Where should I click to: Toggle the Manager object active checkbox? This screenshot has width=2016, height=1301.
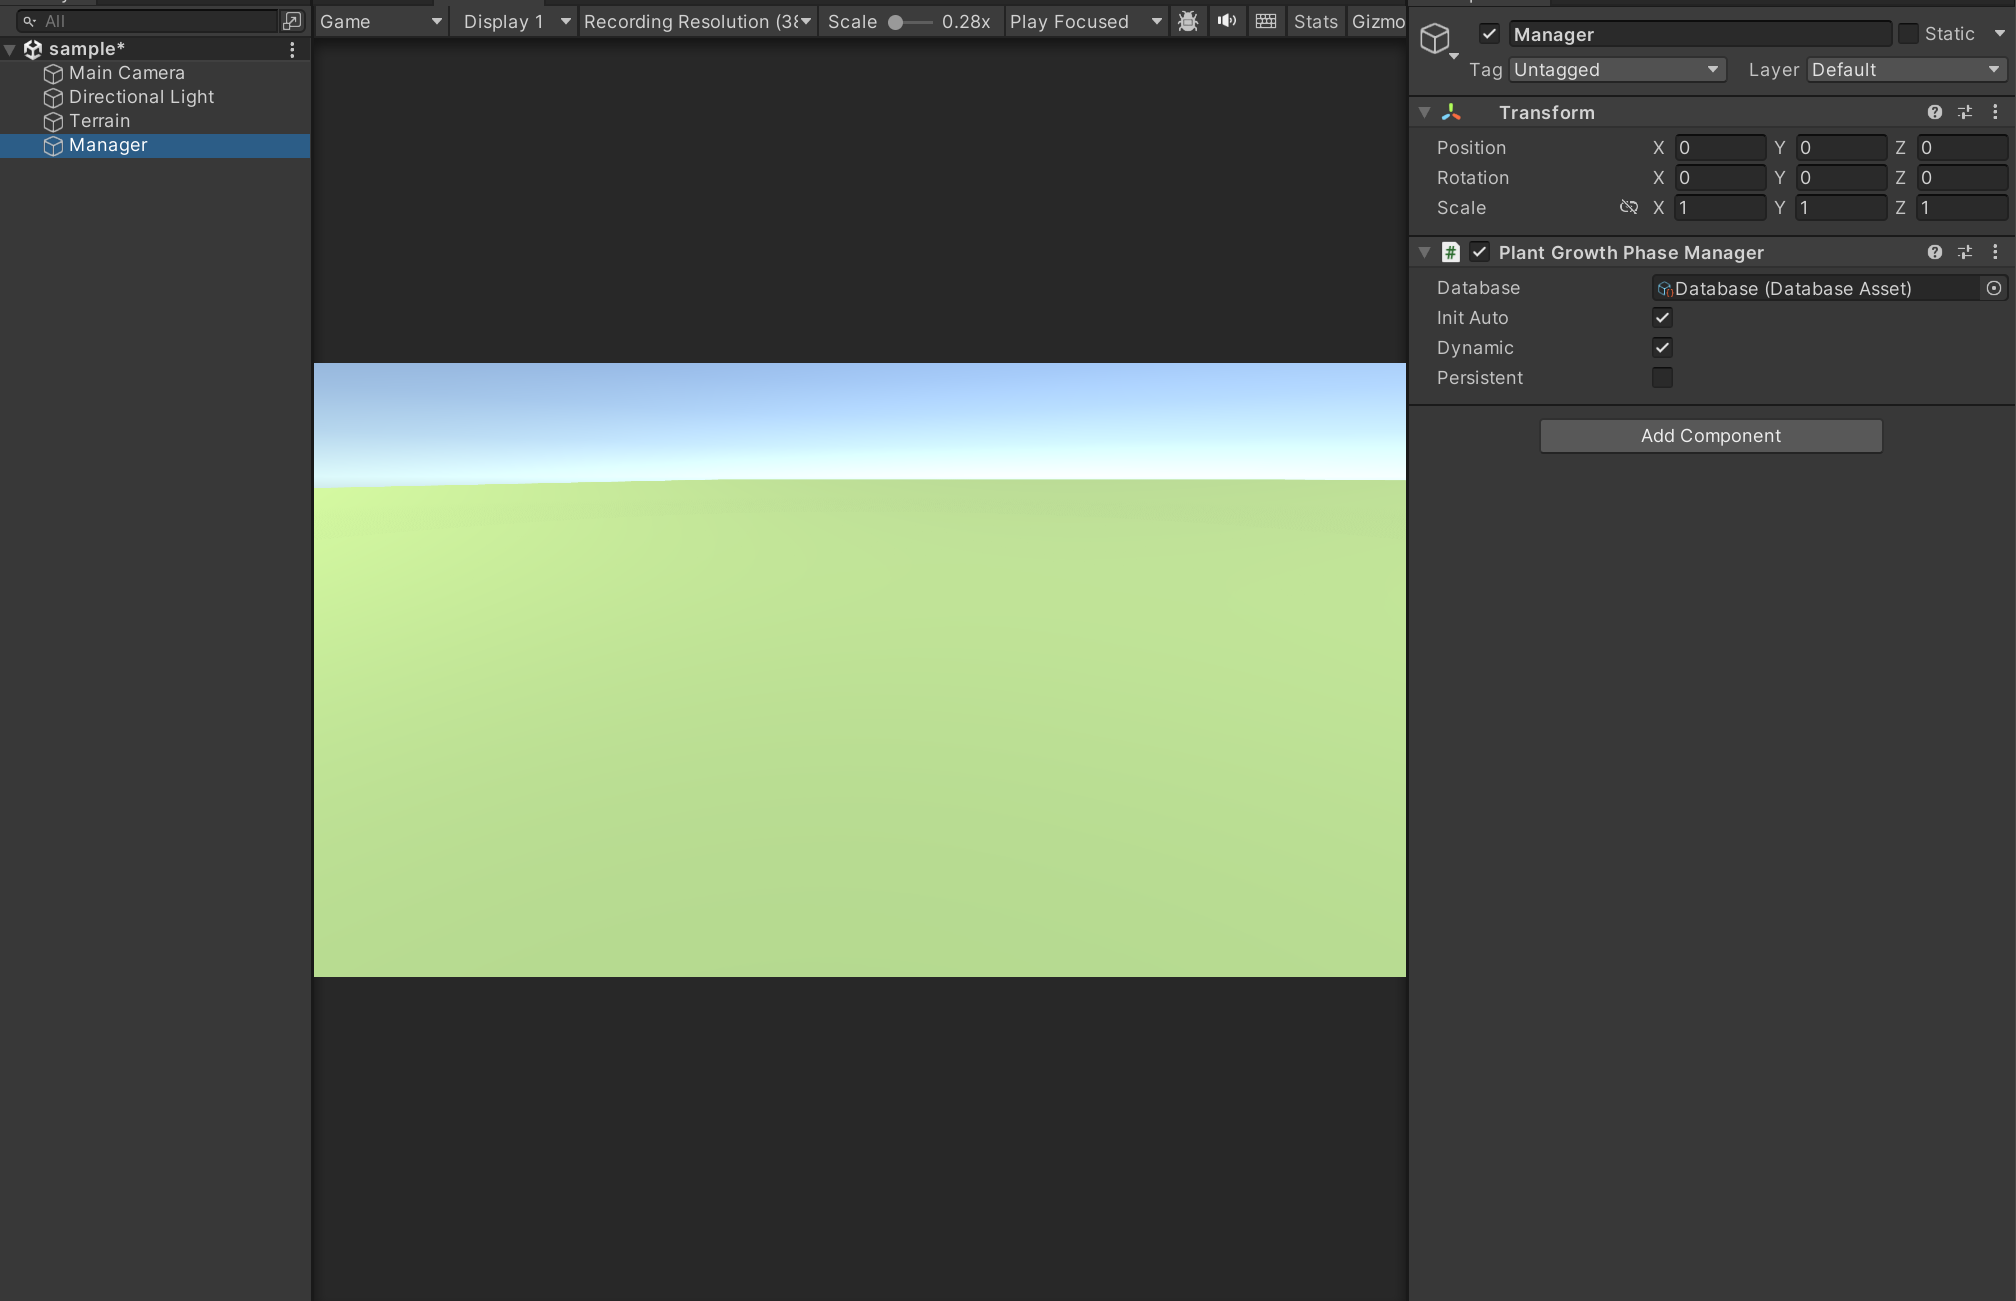[1489, 34]
